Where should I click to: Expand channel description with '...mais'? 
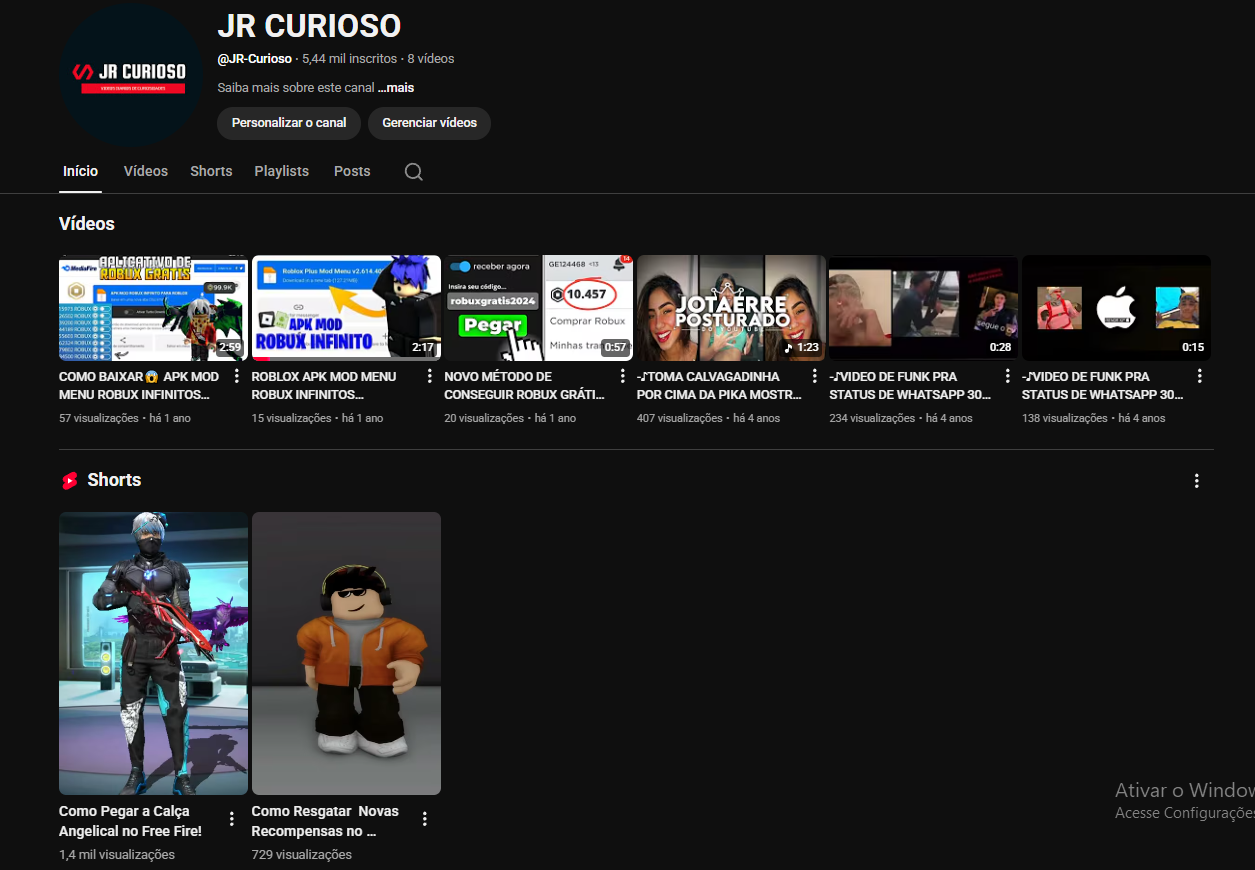tap(396, 88)
